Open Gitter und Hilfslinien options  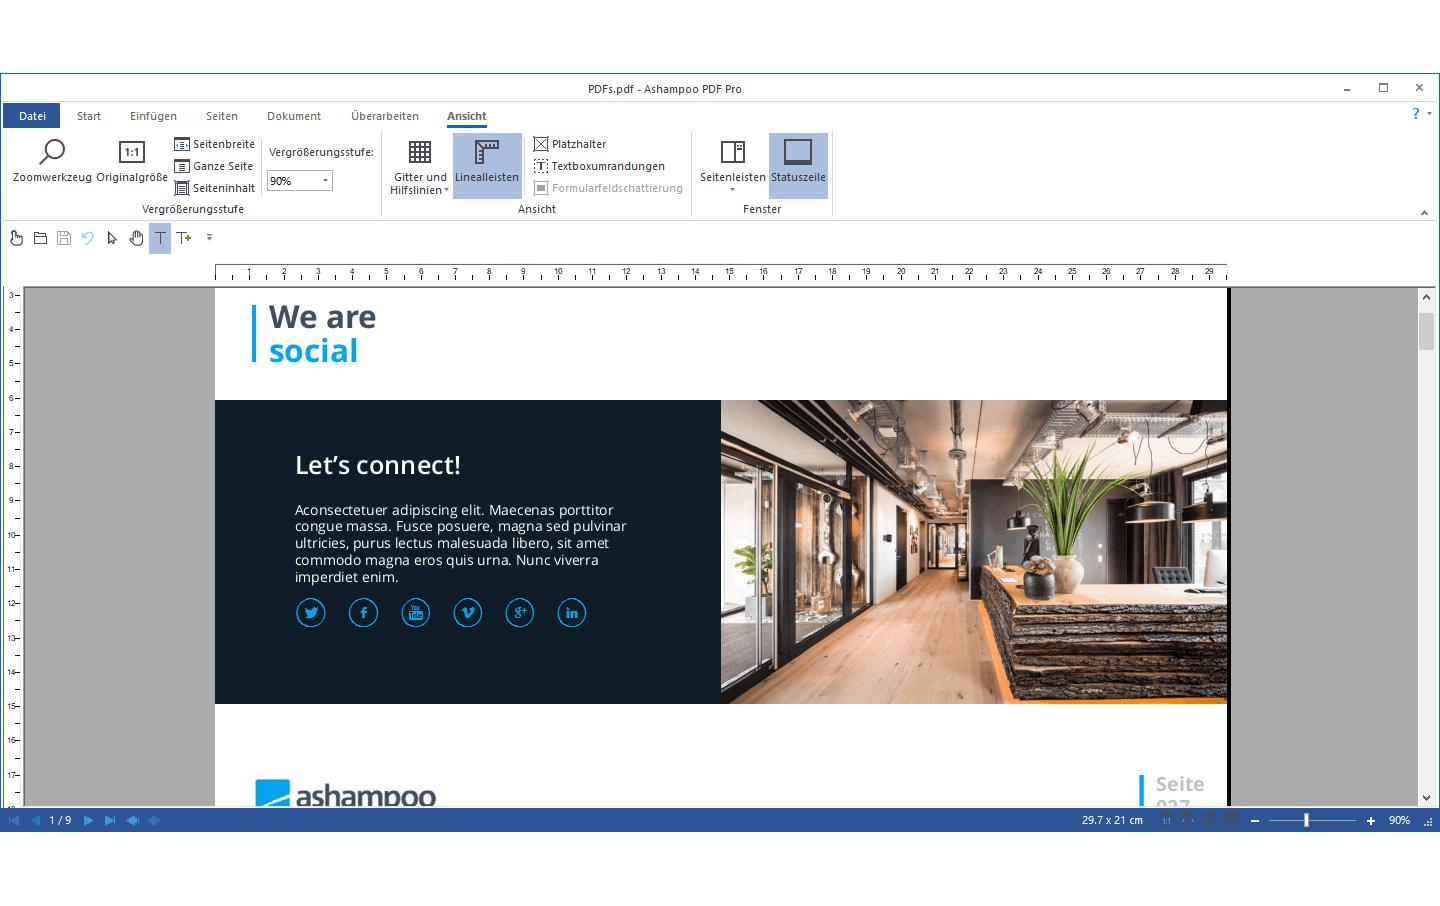pyautogui.click(x=420, y=166)
